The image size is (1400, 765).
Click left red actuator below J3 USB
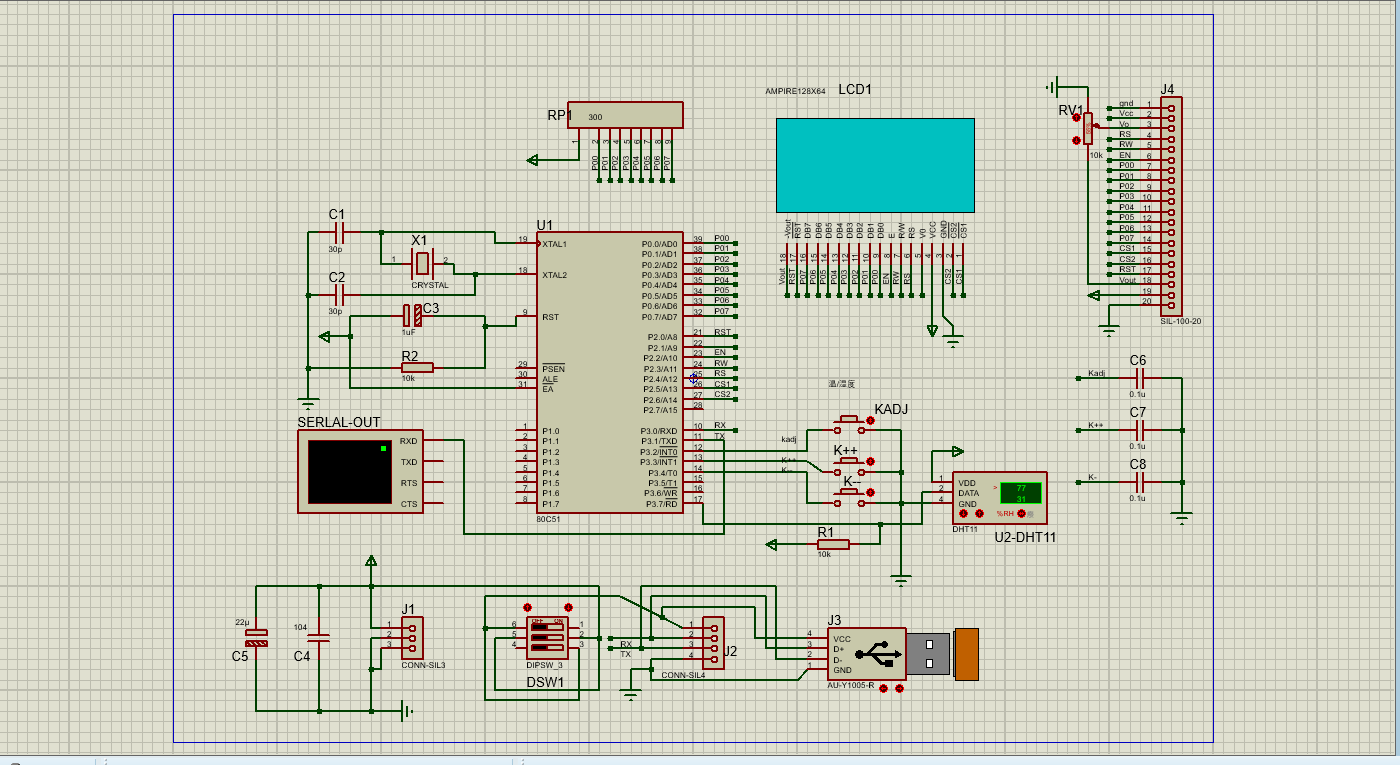tap(883, 688)
